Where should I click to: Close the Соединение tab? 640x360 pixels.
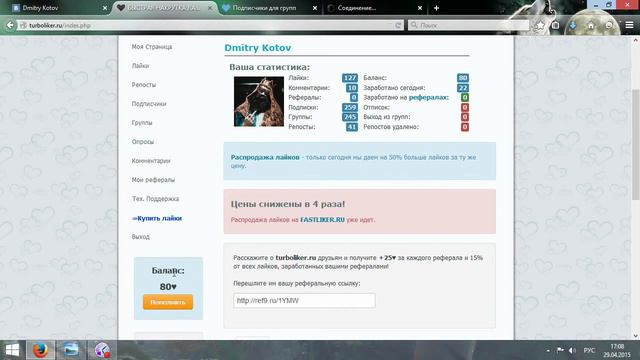pyautogui.click(x=420, y=8)
